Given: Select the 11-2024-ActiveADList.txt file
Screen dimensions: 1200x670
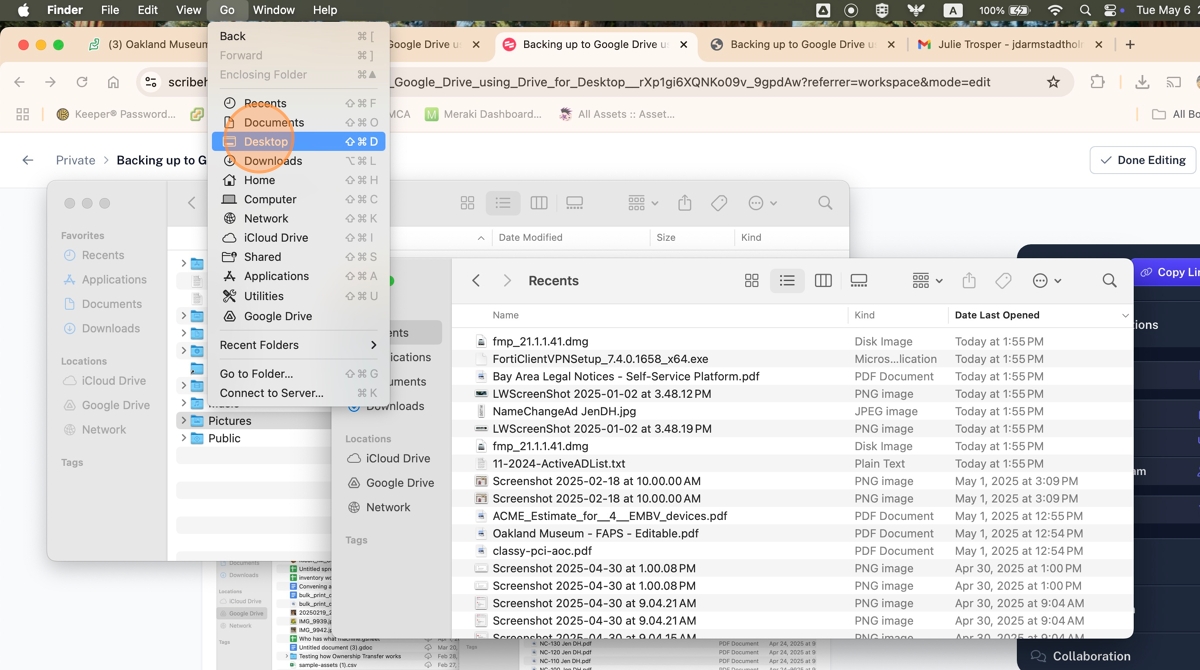Looking at the screenshot, I should click(x=559, y=464).
